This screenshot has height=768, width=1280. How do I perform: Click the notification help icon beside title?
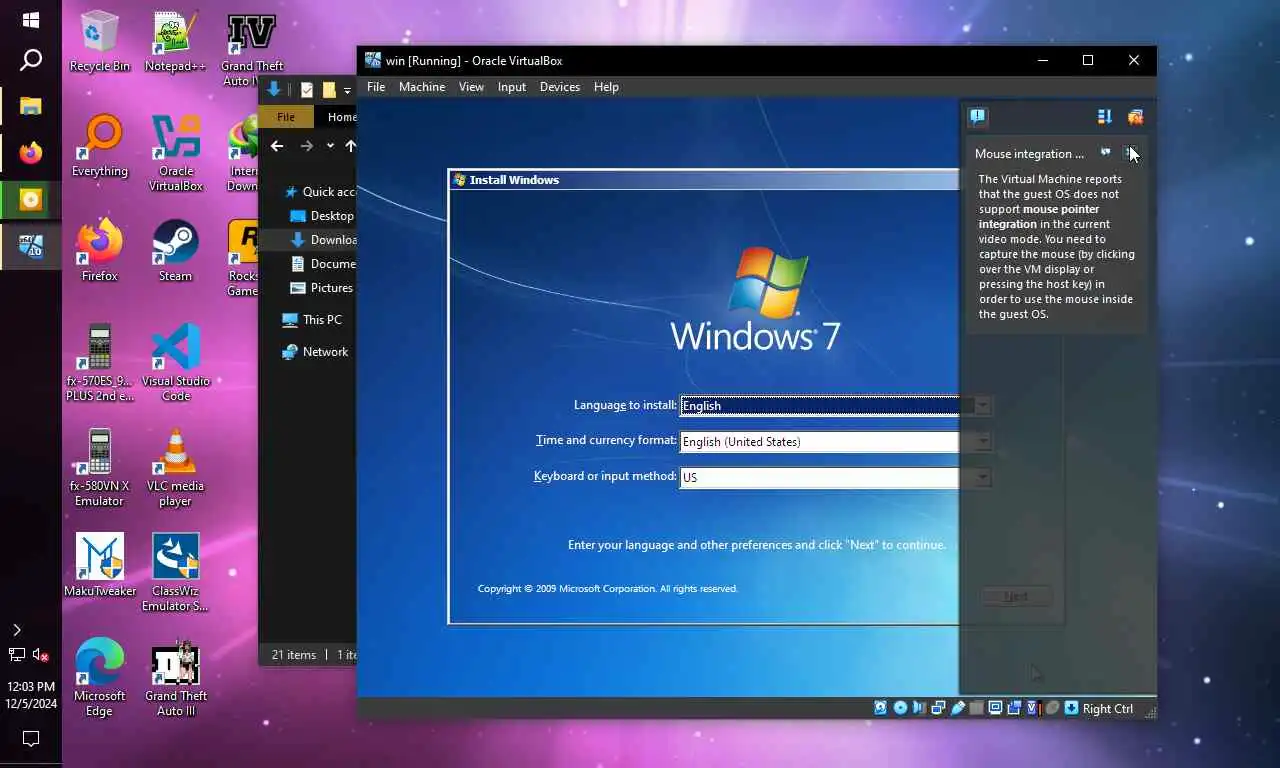(1105, 153)
